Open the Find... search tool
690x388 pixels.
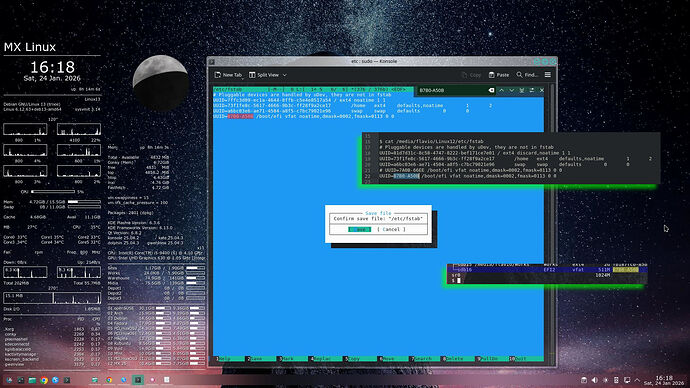tap(527, 75)
